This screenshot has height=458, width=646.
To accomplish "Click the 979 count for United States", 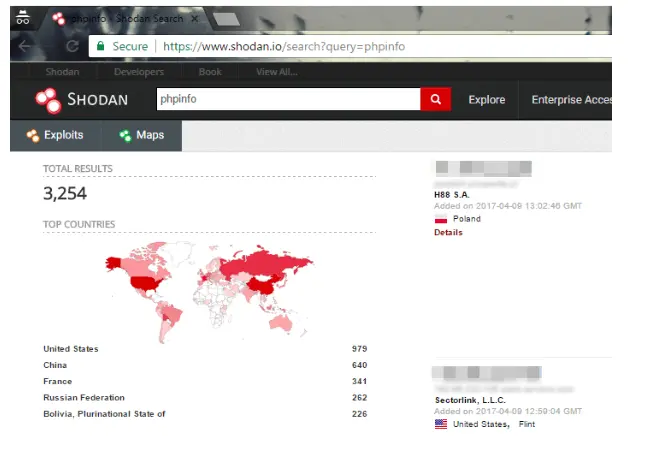I will [359, 349].
